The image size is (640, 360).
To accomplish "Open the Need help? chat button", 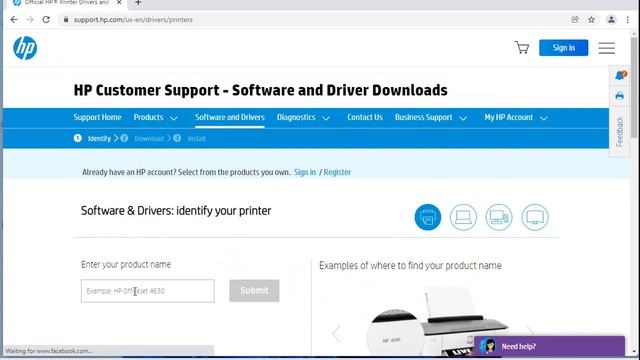I will coord(549,346).
